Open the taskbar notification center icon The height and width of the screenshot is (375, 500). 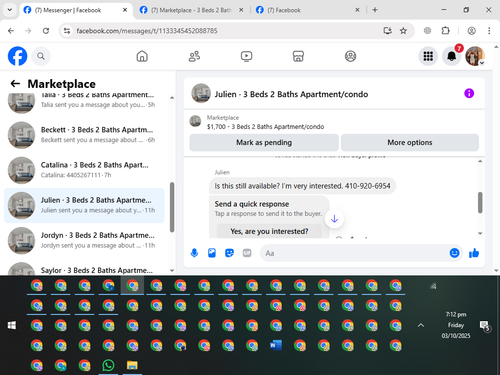(484, 326)
